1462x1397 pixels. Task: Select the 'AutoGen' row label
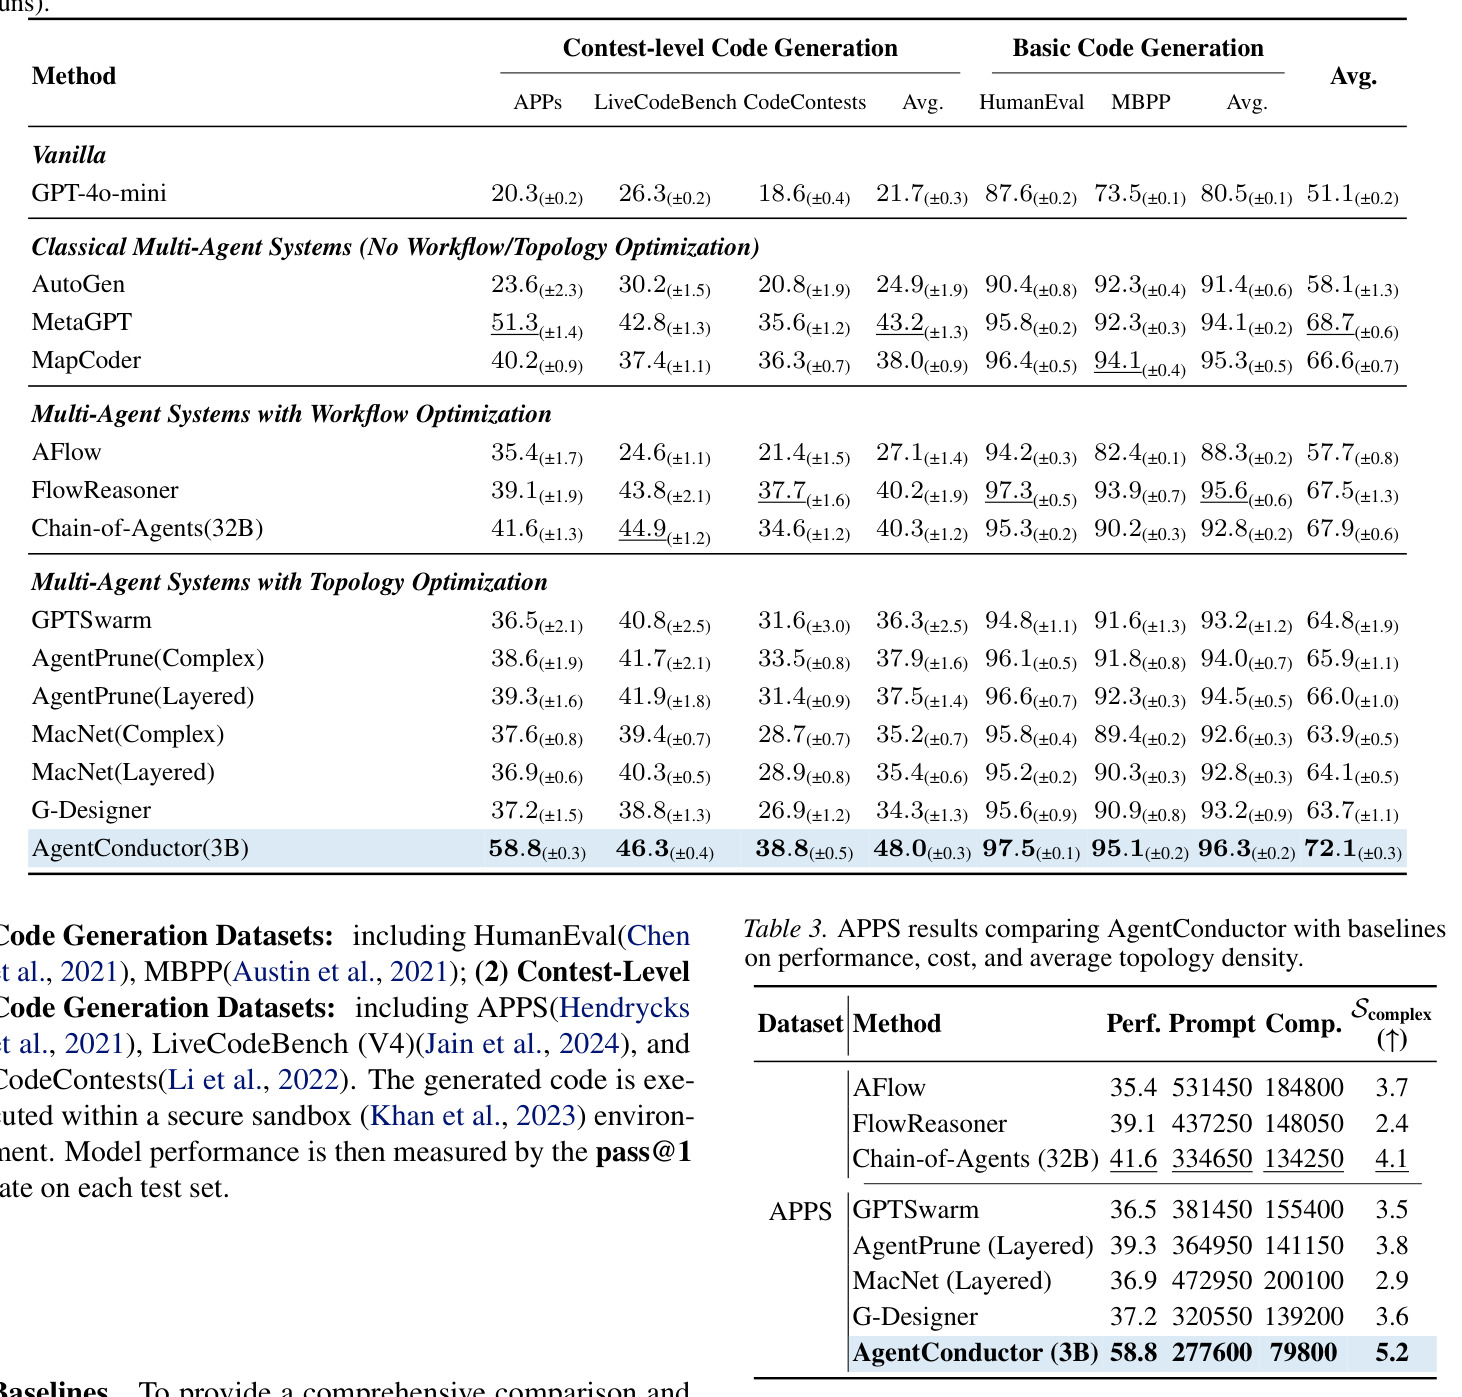pos(78,284)
